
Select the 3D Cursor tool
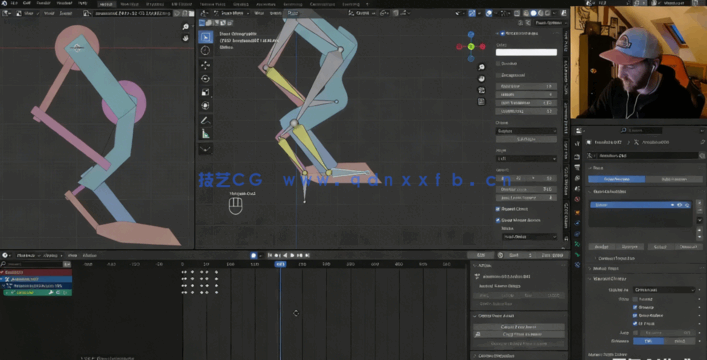coord(206,51)
